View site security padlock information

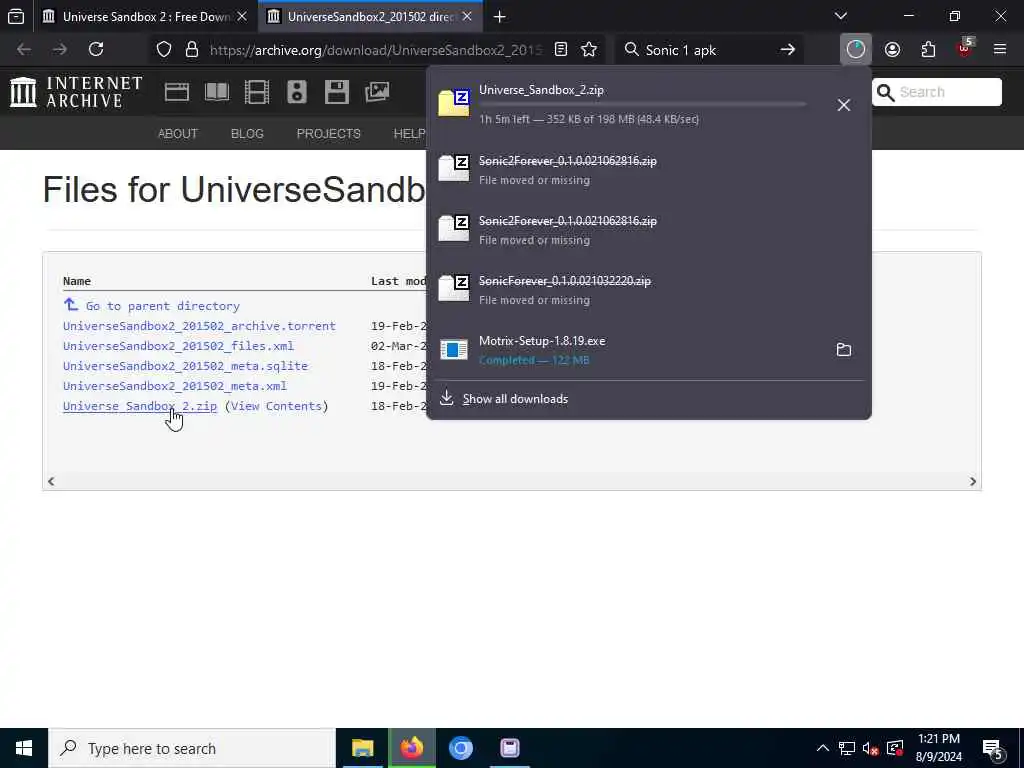[192, 50]
